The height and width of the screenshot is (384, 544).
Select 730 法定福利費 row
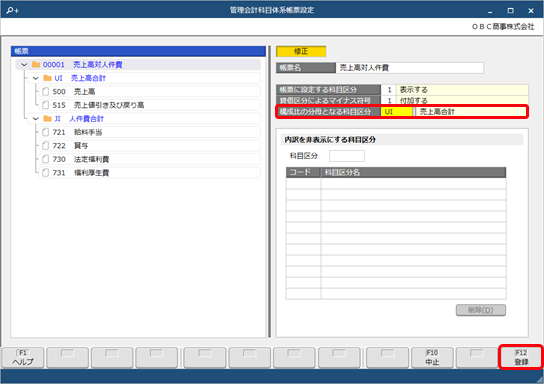(149, 159)
